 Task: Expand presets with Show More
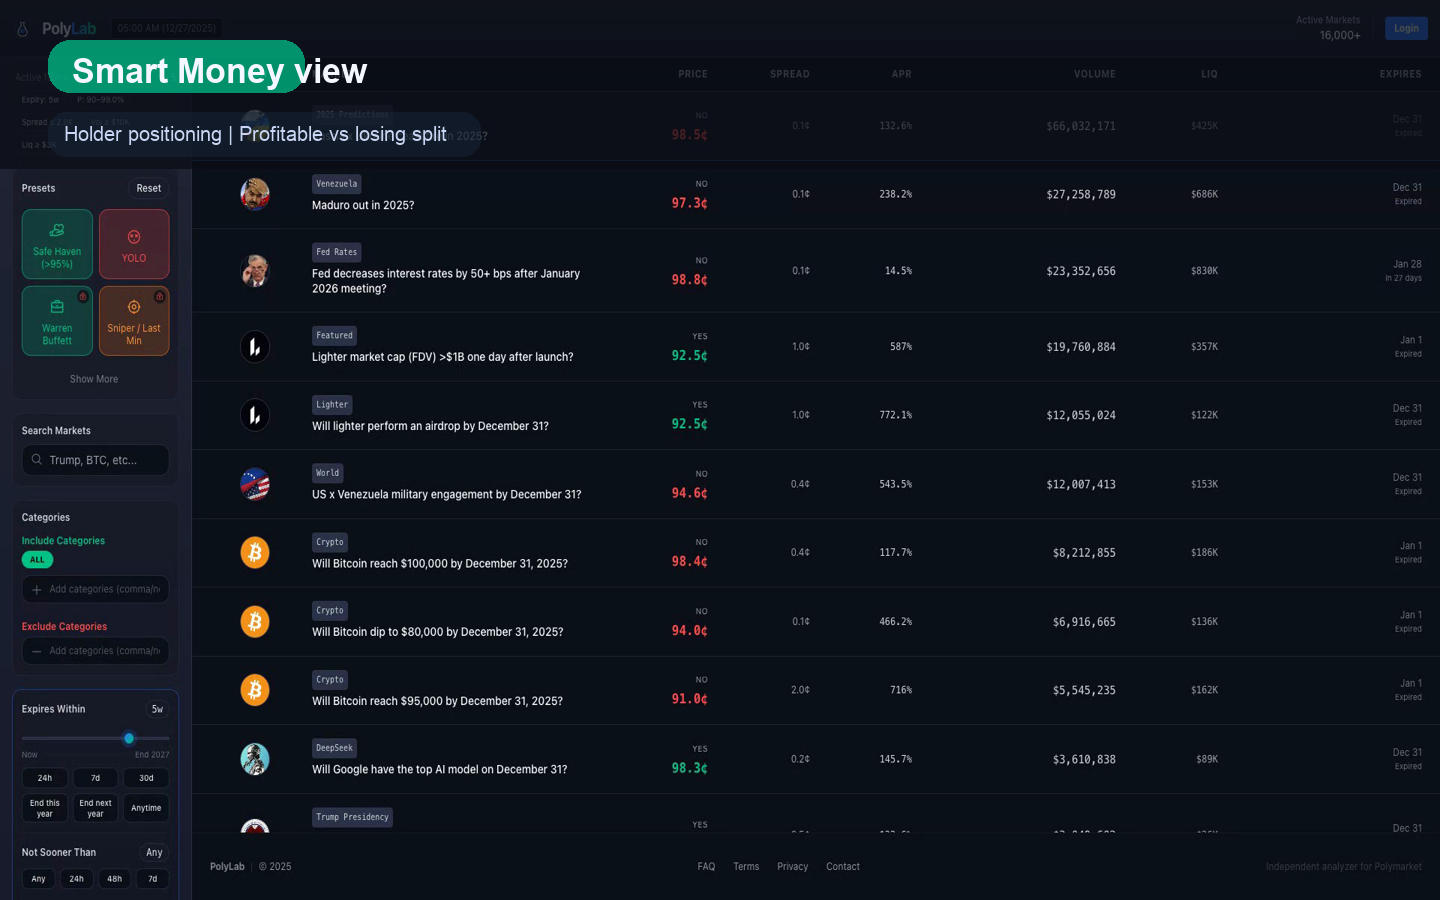click(94, 379)
